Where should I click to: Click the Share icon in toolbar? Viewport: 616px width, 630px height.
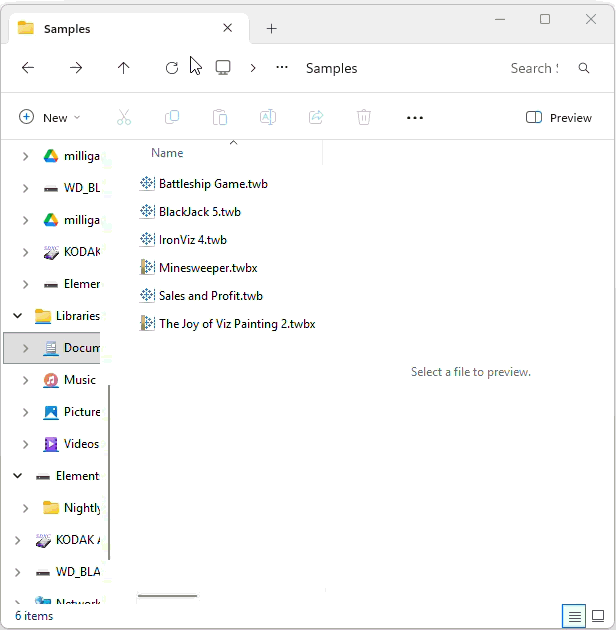[316, 117]
